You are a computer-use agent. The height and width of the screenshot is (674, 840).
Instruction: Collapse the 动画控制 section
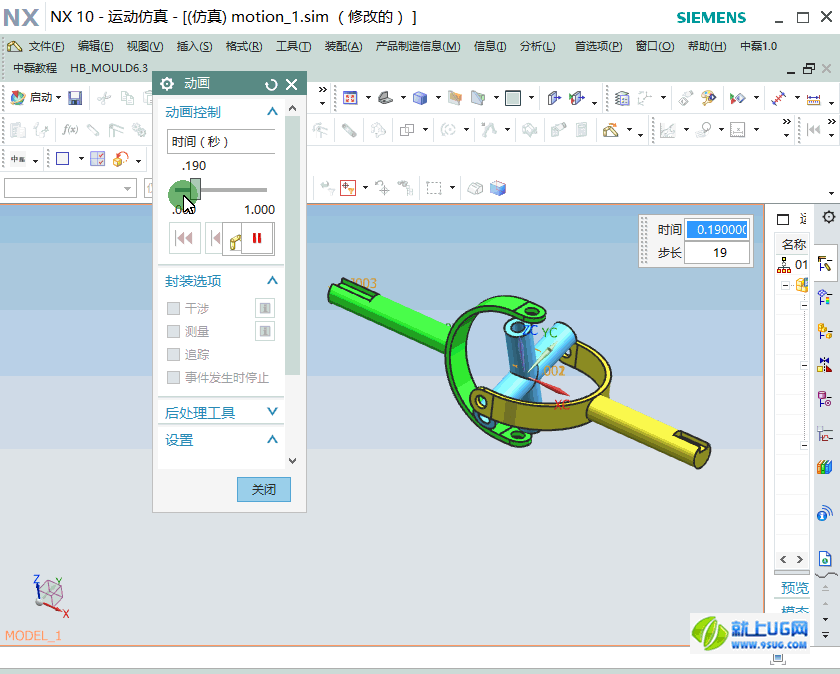272,111
